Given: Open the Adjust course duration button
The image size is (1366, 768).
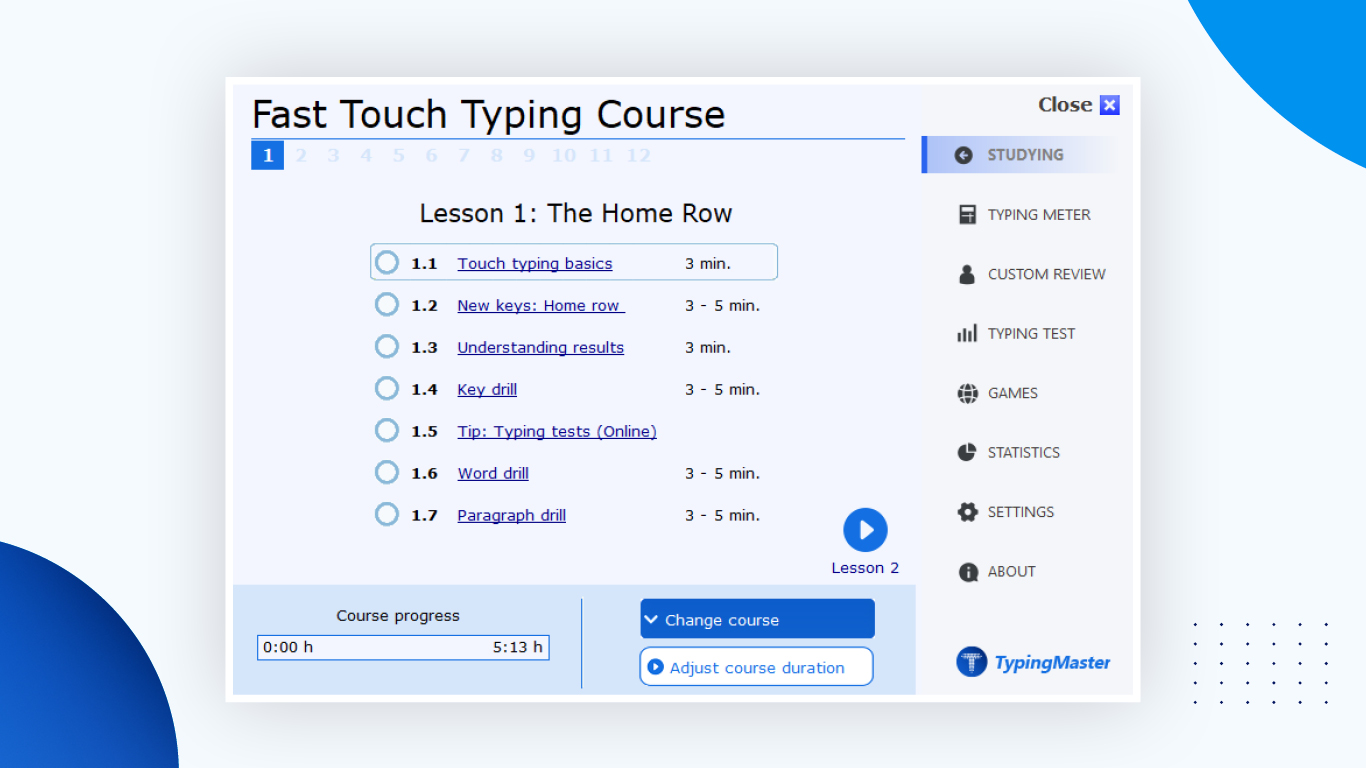Looking at the screenshot, I should click(756, 667).
